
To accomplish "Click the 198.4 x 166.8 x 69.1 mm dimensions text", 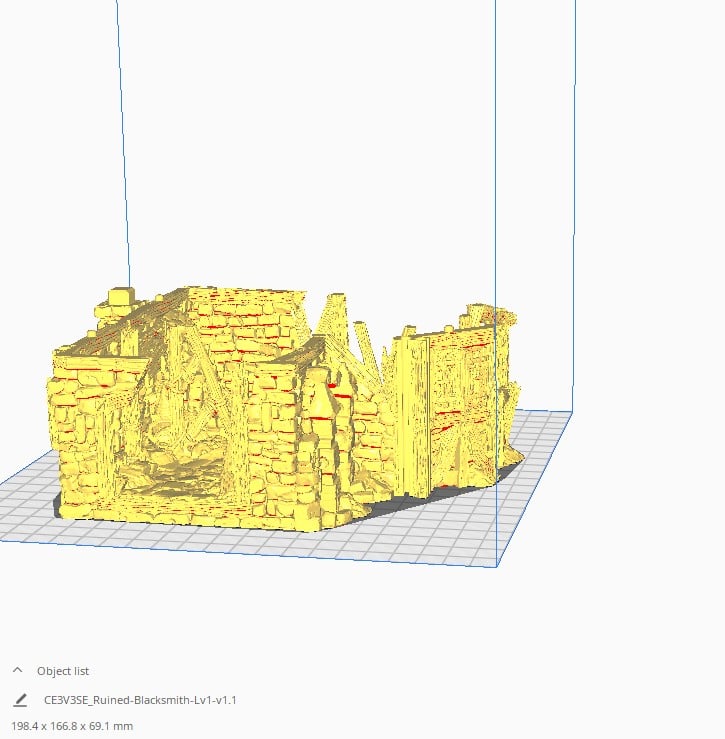I will (72, 726).
